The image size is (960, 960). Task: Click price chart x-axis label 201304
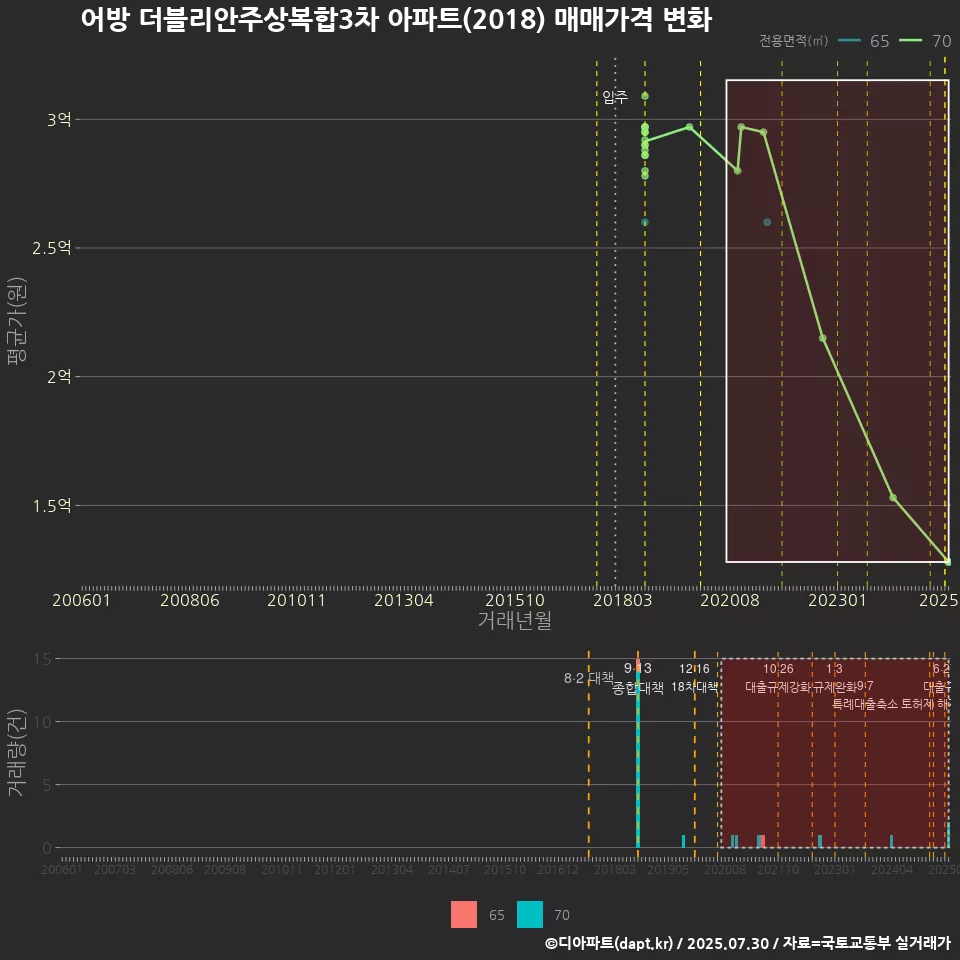pos(403,600)
